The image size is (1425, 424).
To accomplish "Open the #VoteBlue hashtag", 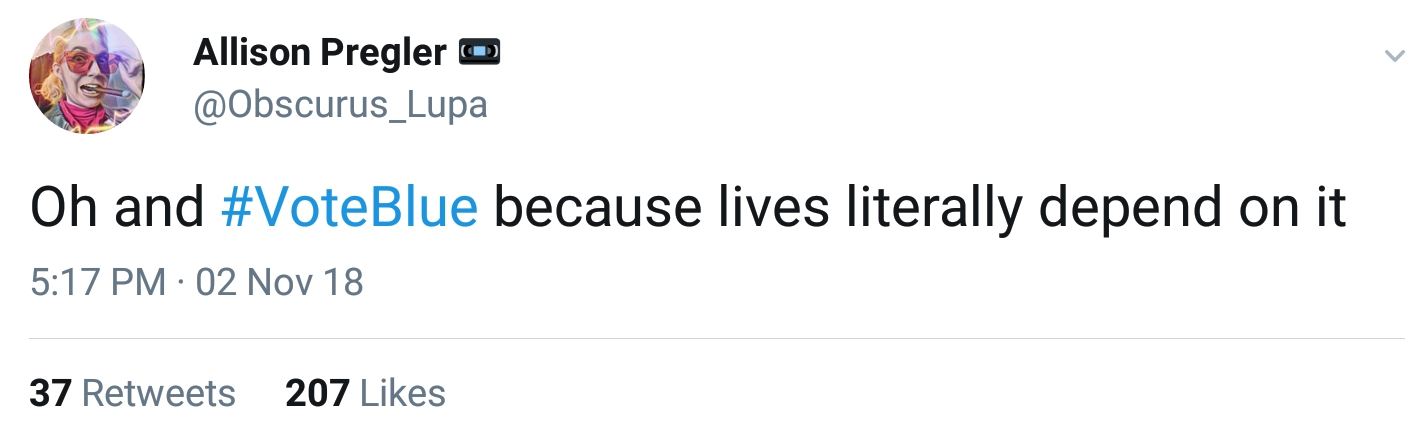I will pyautogui.click(x=348, y=208).
